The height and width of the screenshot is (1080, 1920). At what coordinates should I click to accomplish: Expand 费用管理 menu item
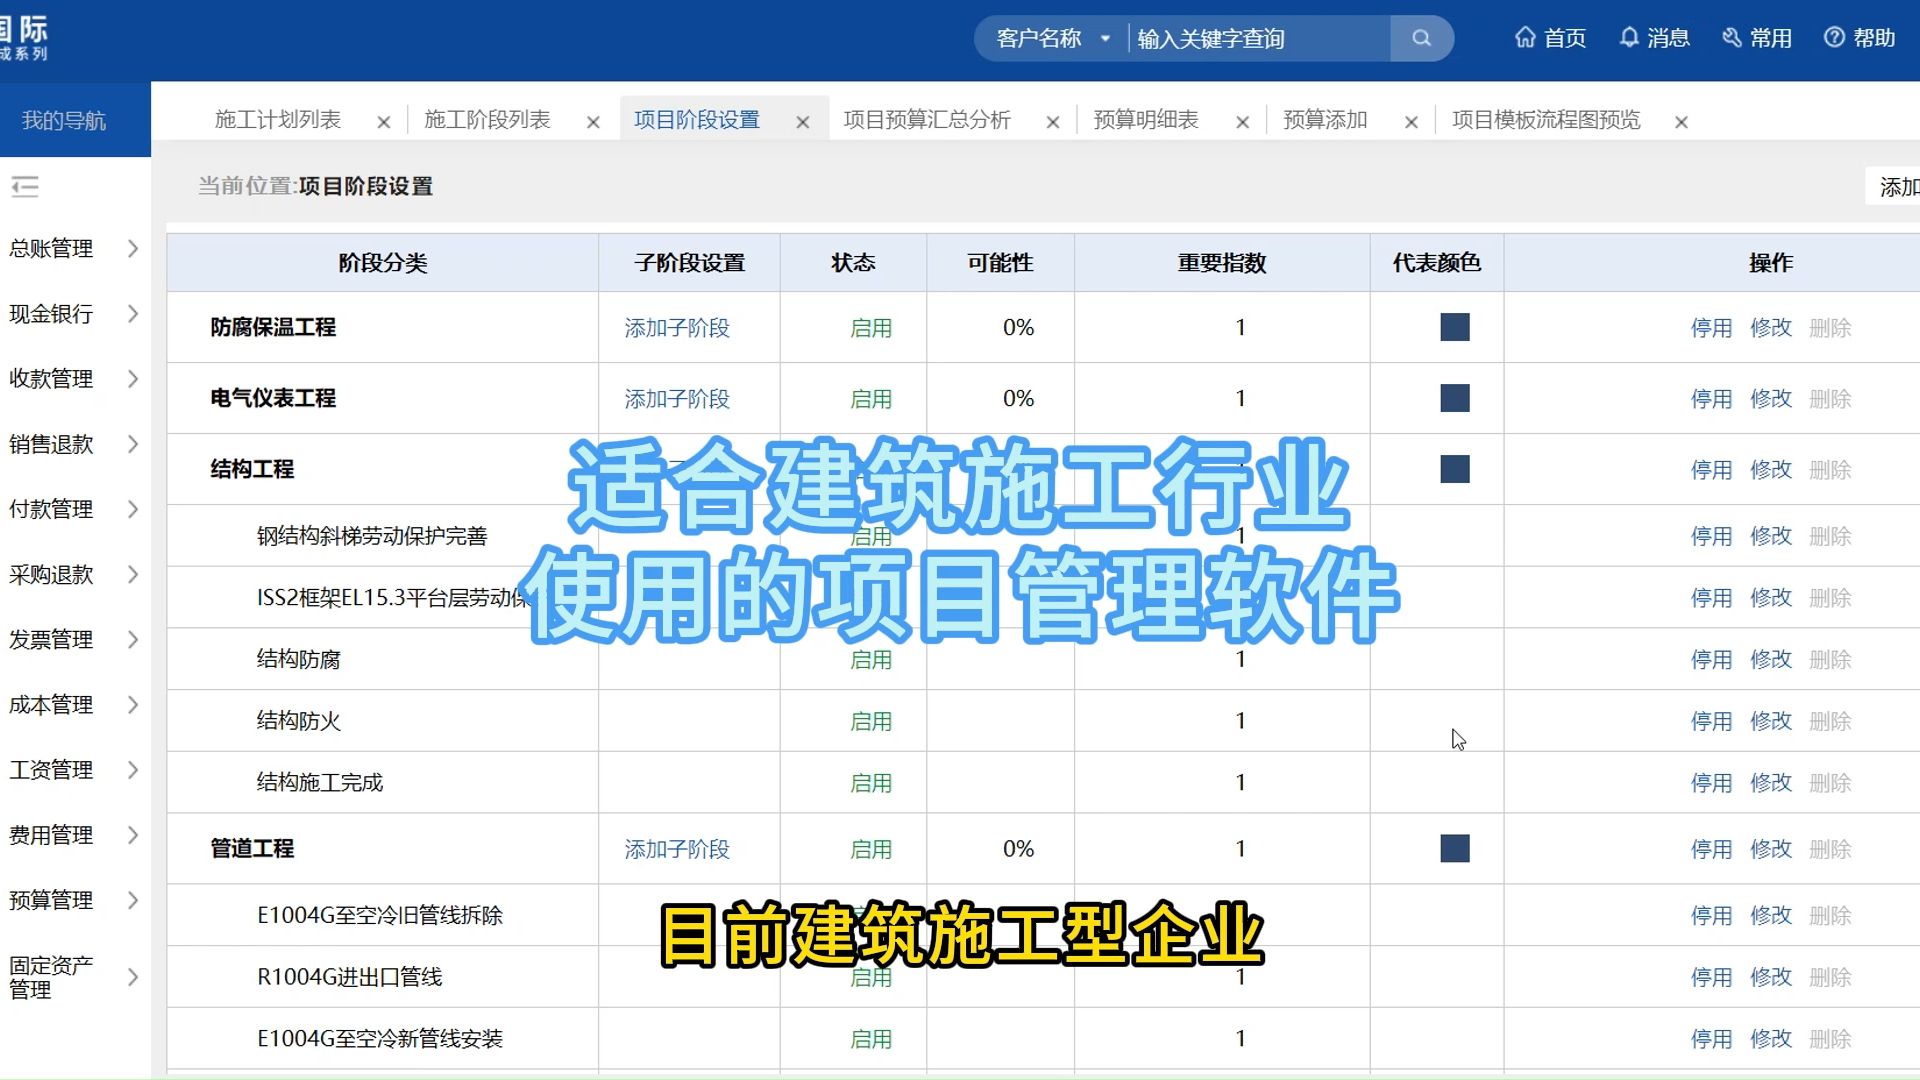75,835
